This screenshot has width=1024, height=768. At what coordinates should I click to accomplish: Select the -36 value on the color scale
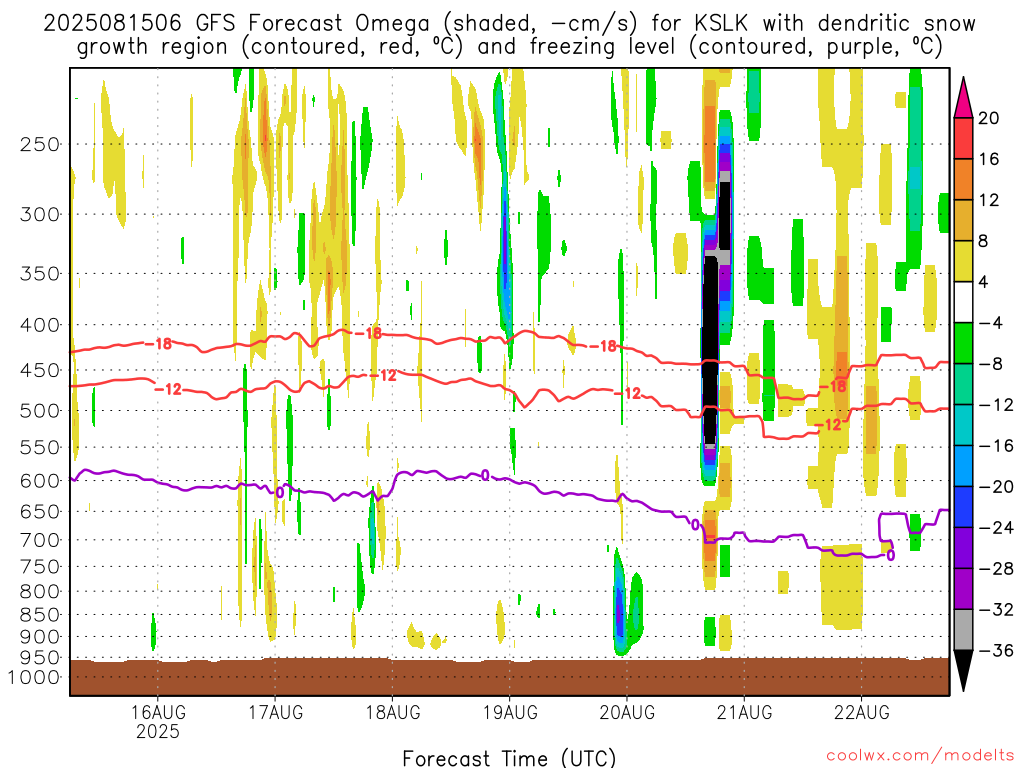tap(996, 650)
